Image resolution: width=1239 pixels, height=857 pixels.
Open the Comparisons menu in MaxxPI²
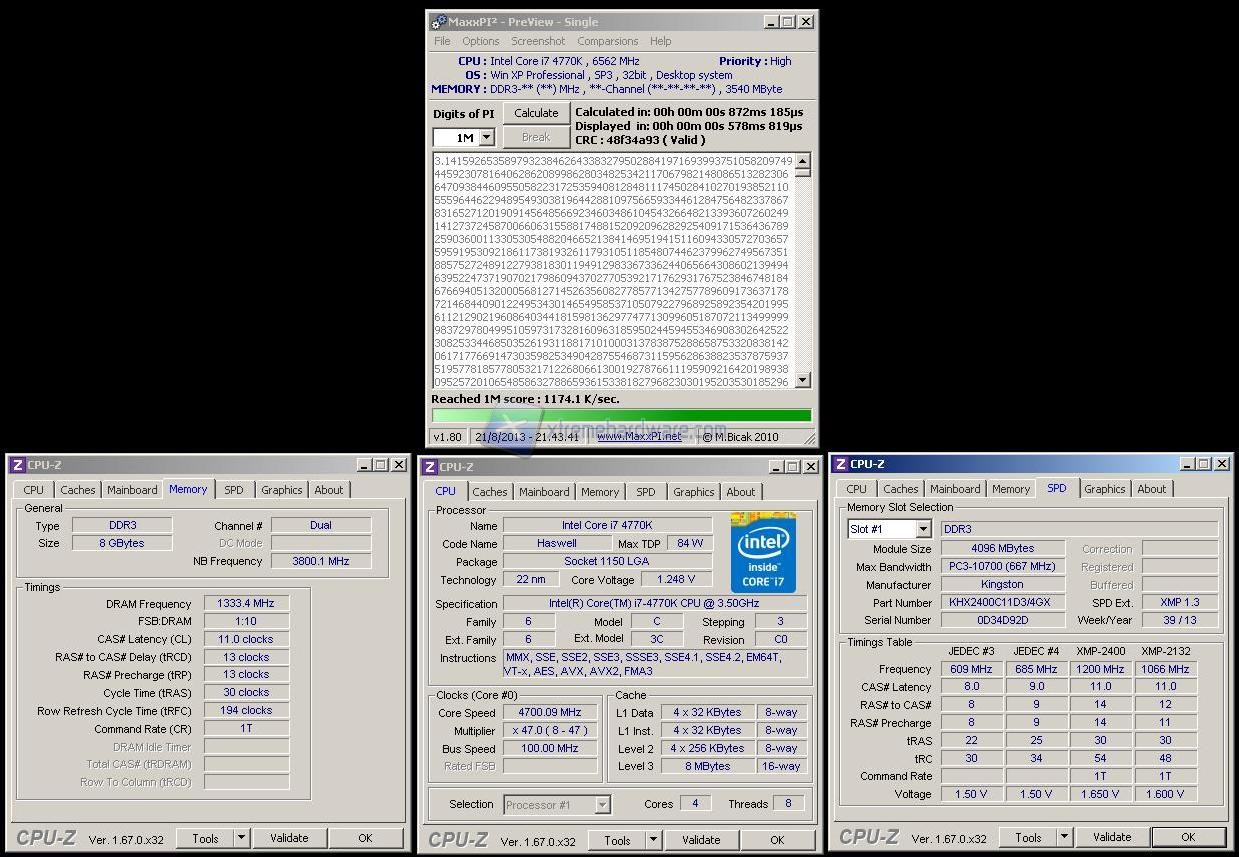click(607, 41)
